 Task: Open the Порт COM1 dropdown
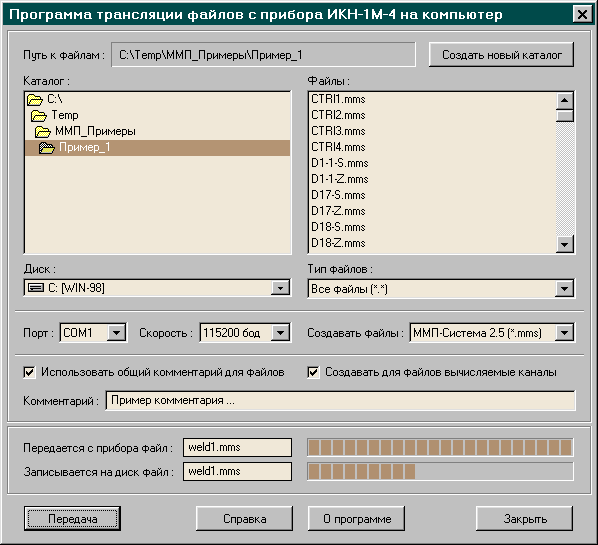[116, 333]
